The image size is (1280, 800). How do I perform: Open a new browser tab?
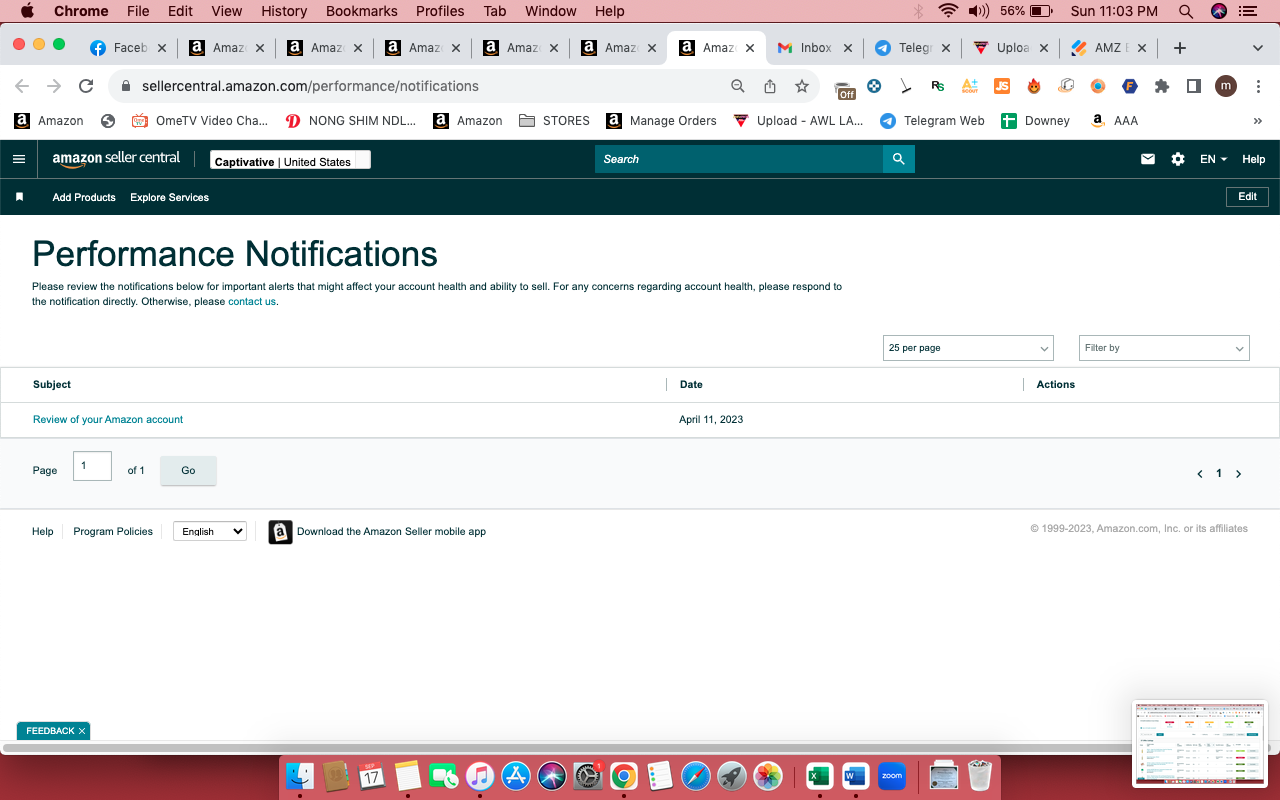point(1180,48)
